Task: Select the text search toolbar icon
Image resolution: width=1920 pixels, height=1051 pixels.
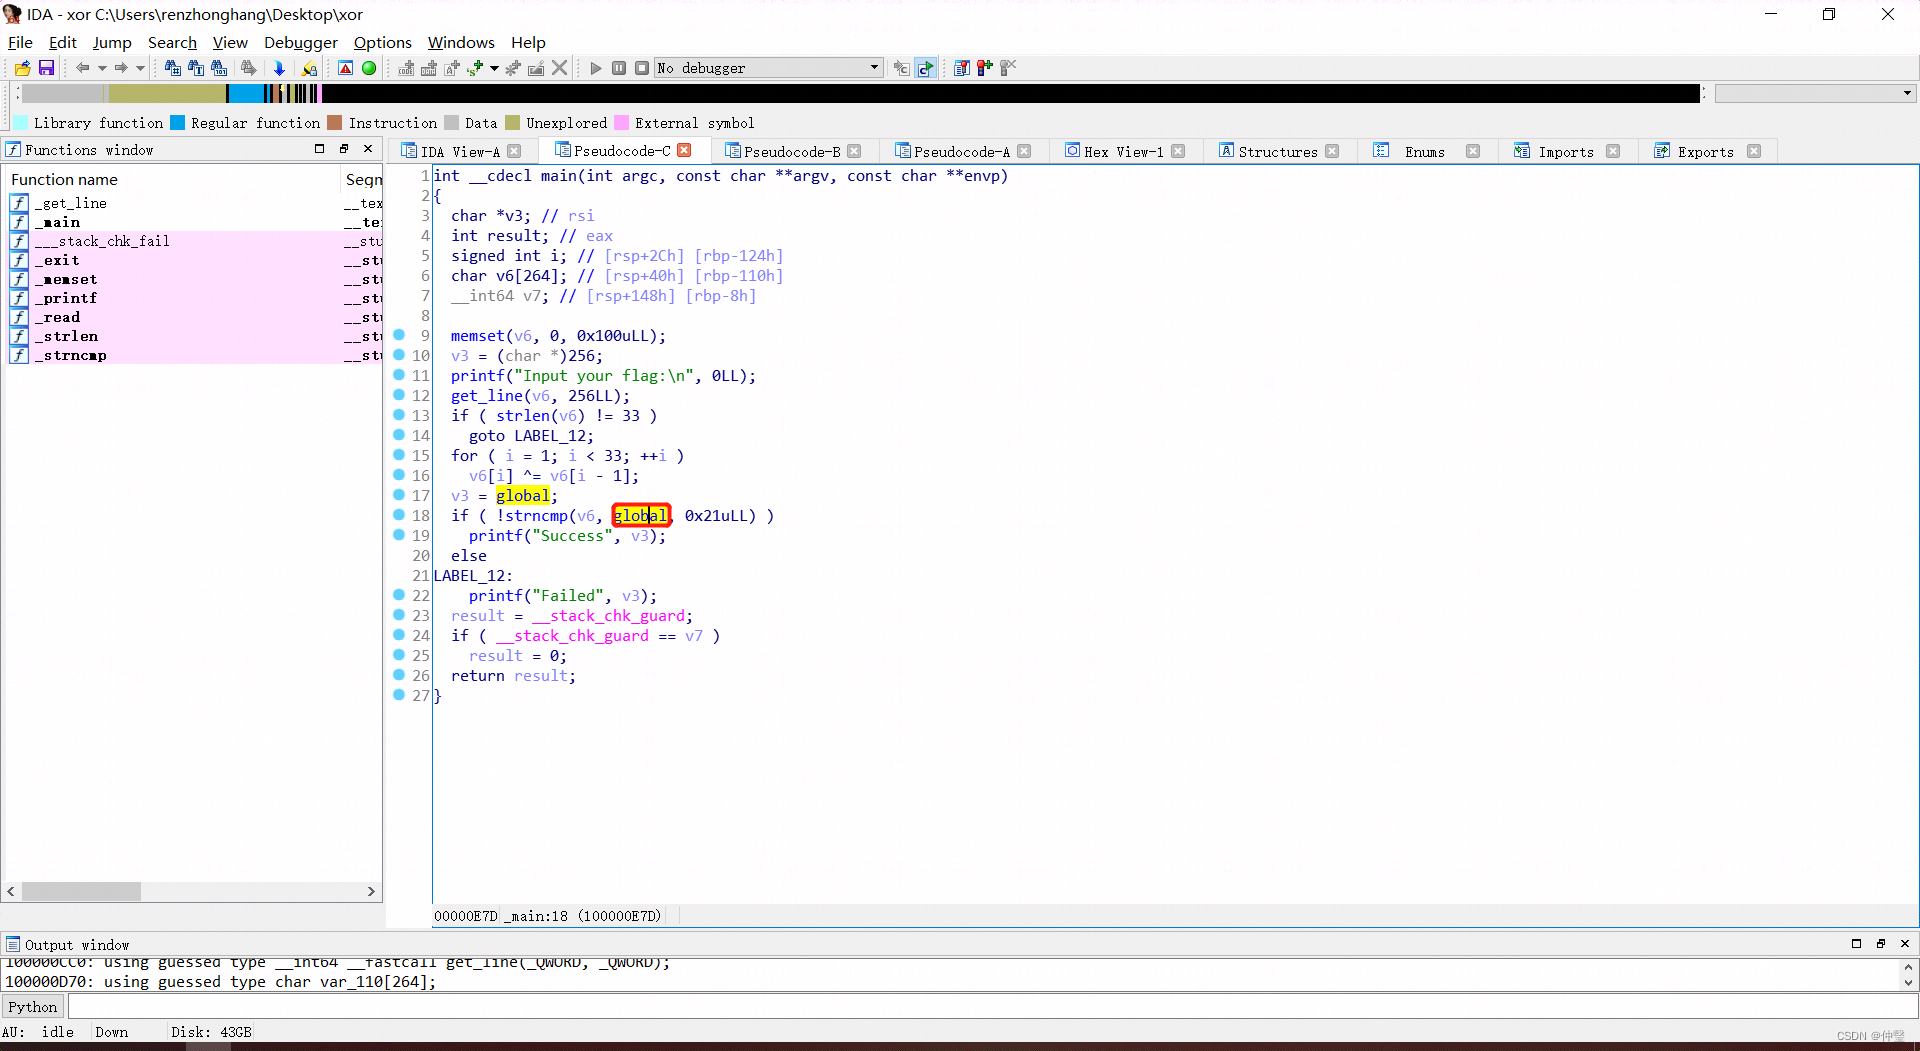Action: click(x=196, y=68)
